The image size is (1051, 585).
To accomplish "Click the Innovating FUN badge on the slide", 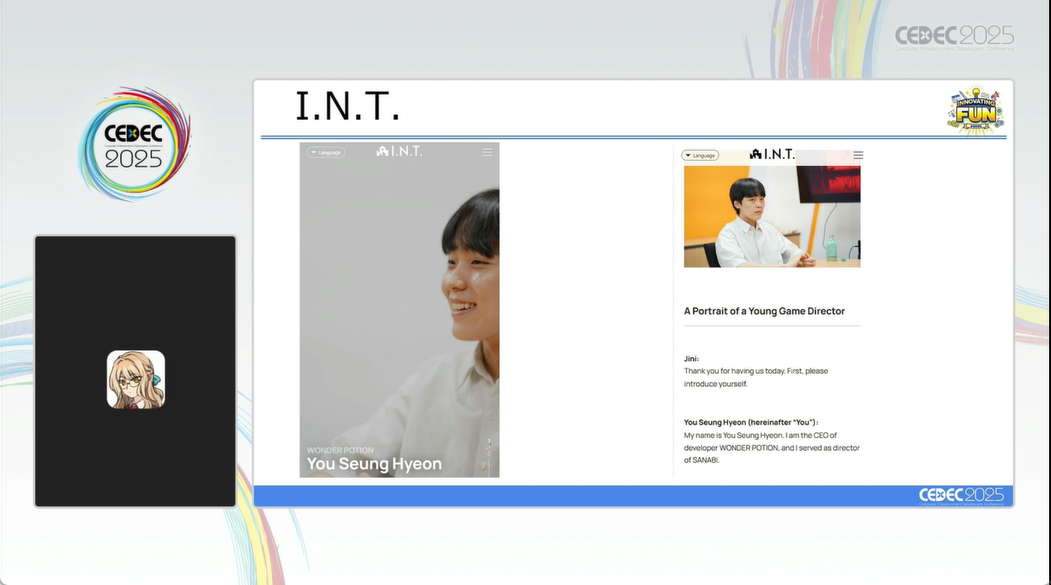I will pos(975,110).
